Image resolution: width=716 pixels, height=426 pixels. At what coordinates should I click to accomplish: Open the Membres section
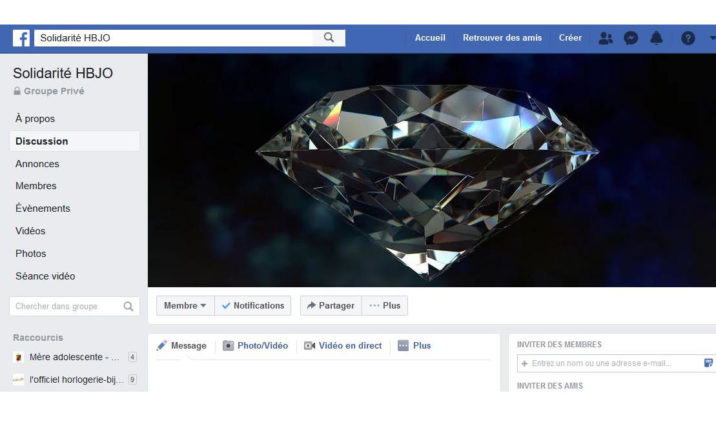coord(36,186)
